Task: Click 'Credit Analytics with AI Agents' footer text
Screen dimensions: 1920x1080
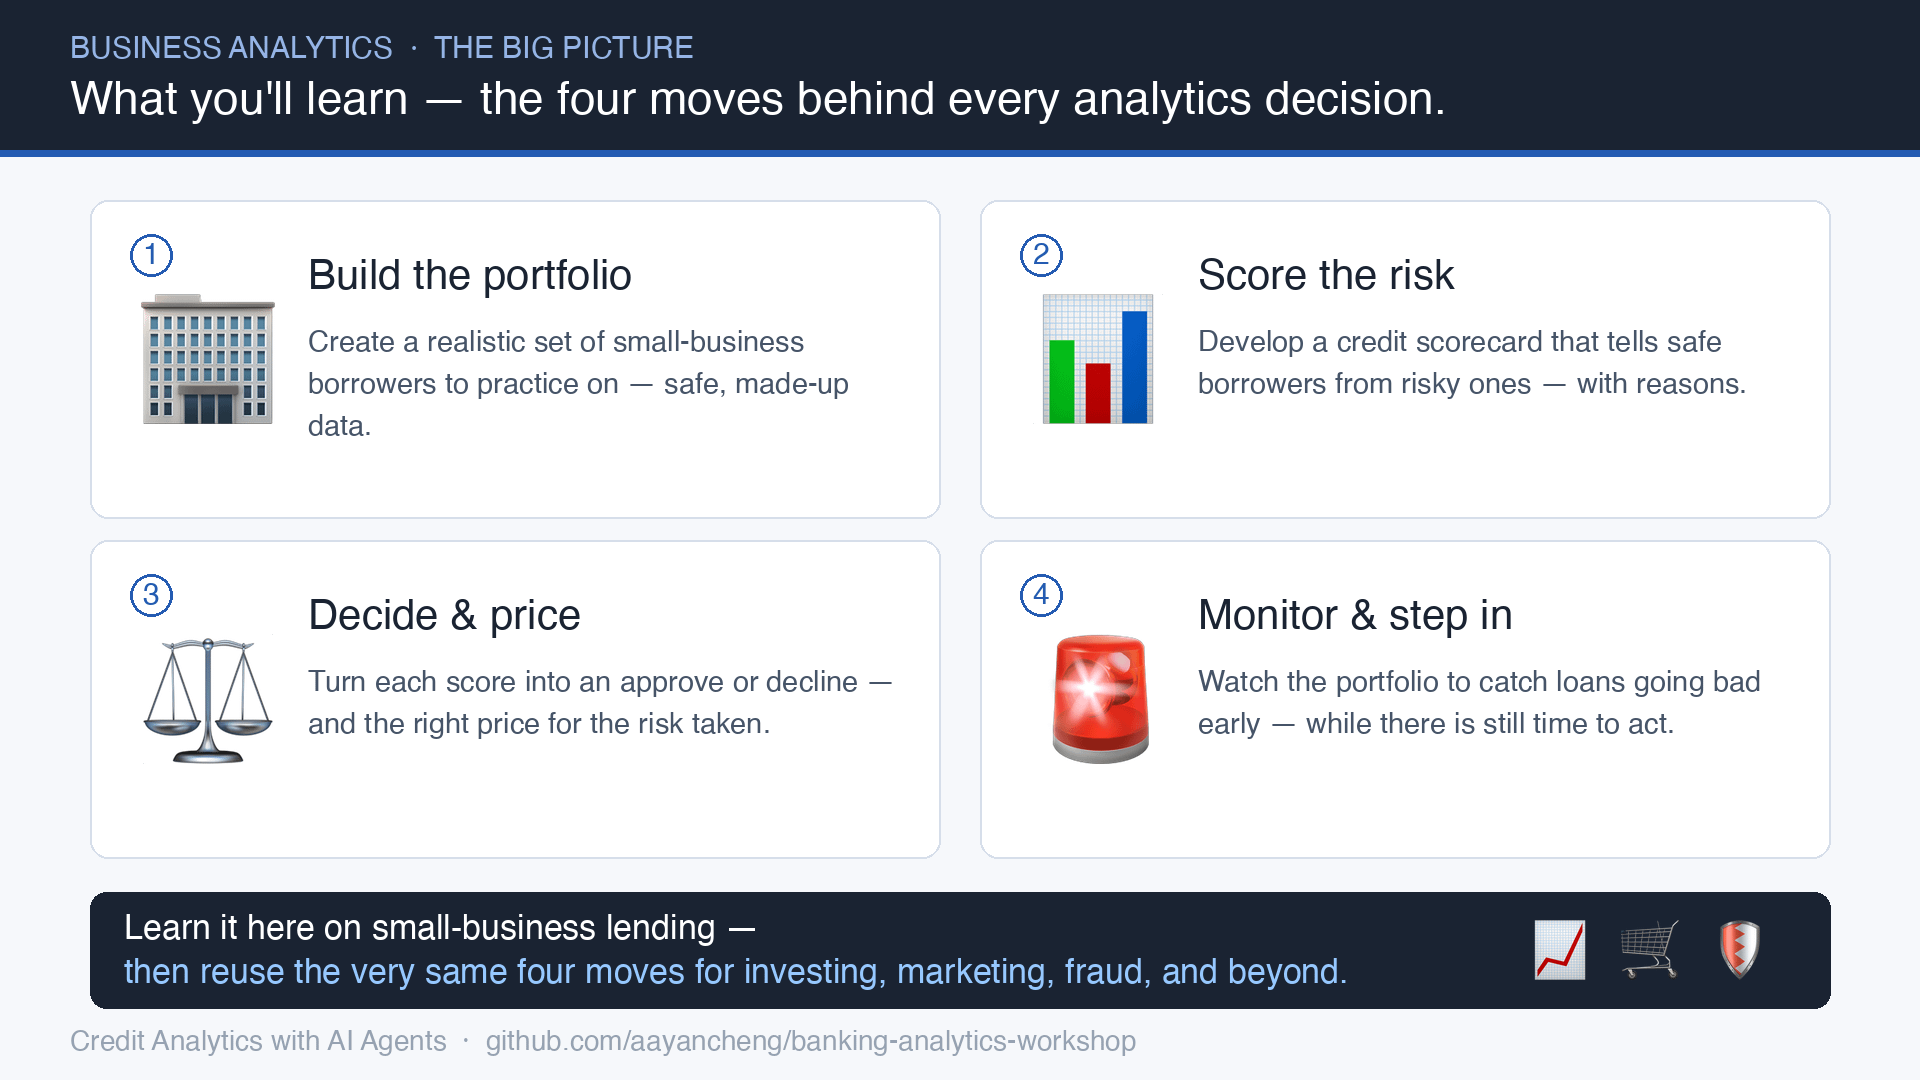Action: (x=258, y=1041)
